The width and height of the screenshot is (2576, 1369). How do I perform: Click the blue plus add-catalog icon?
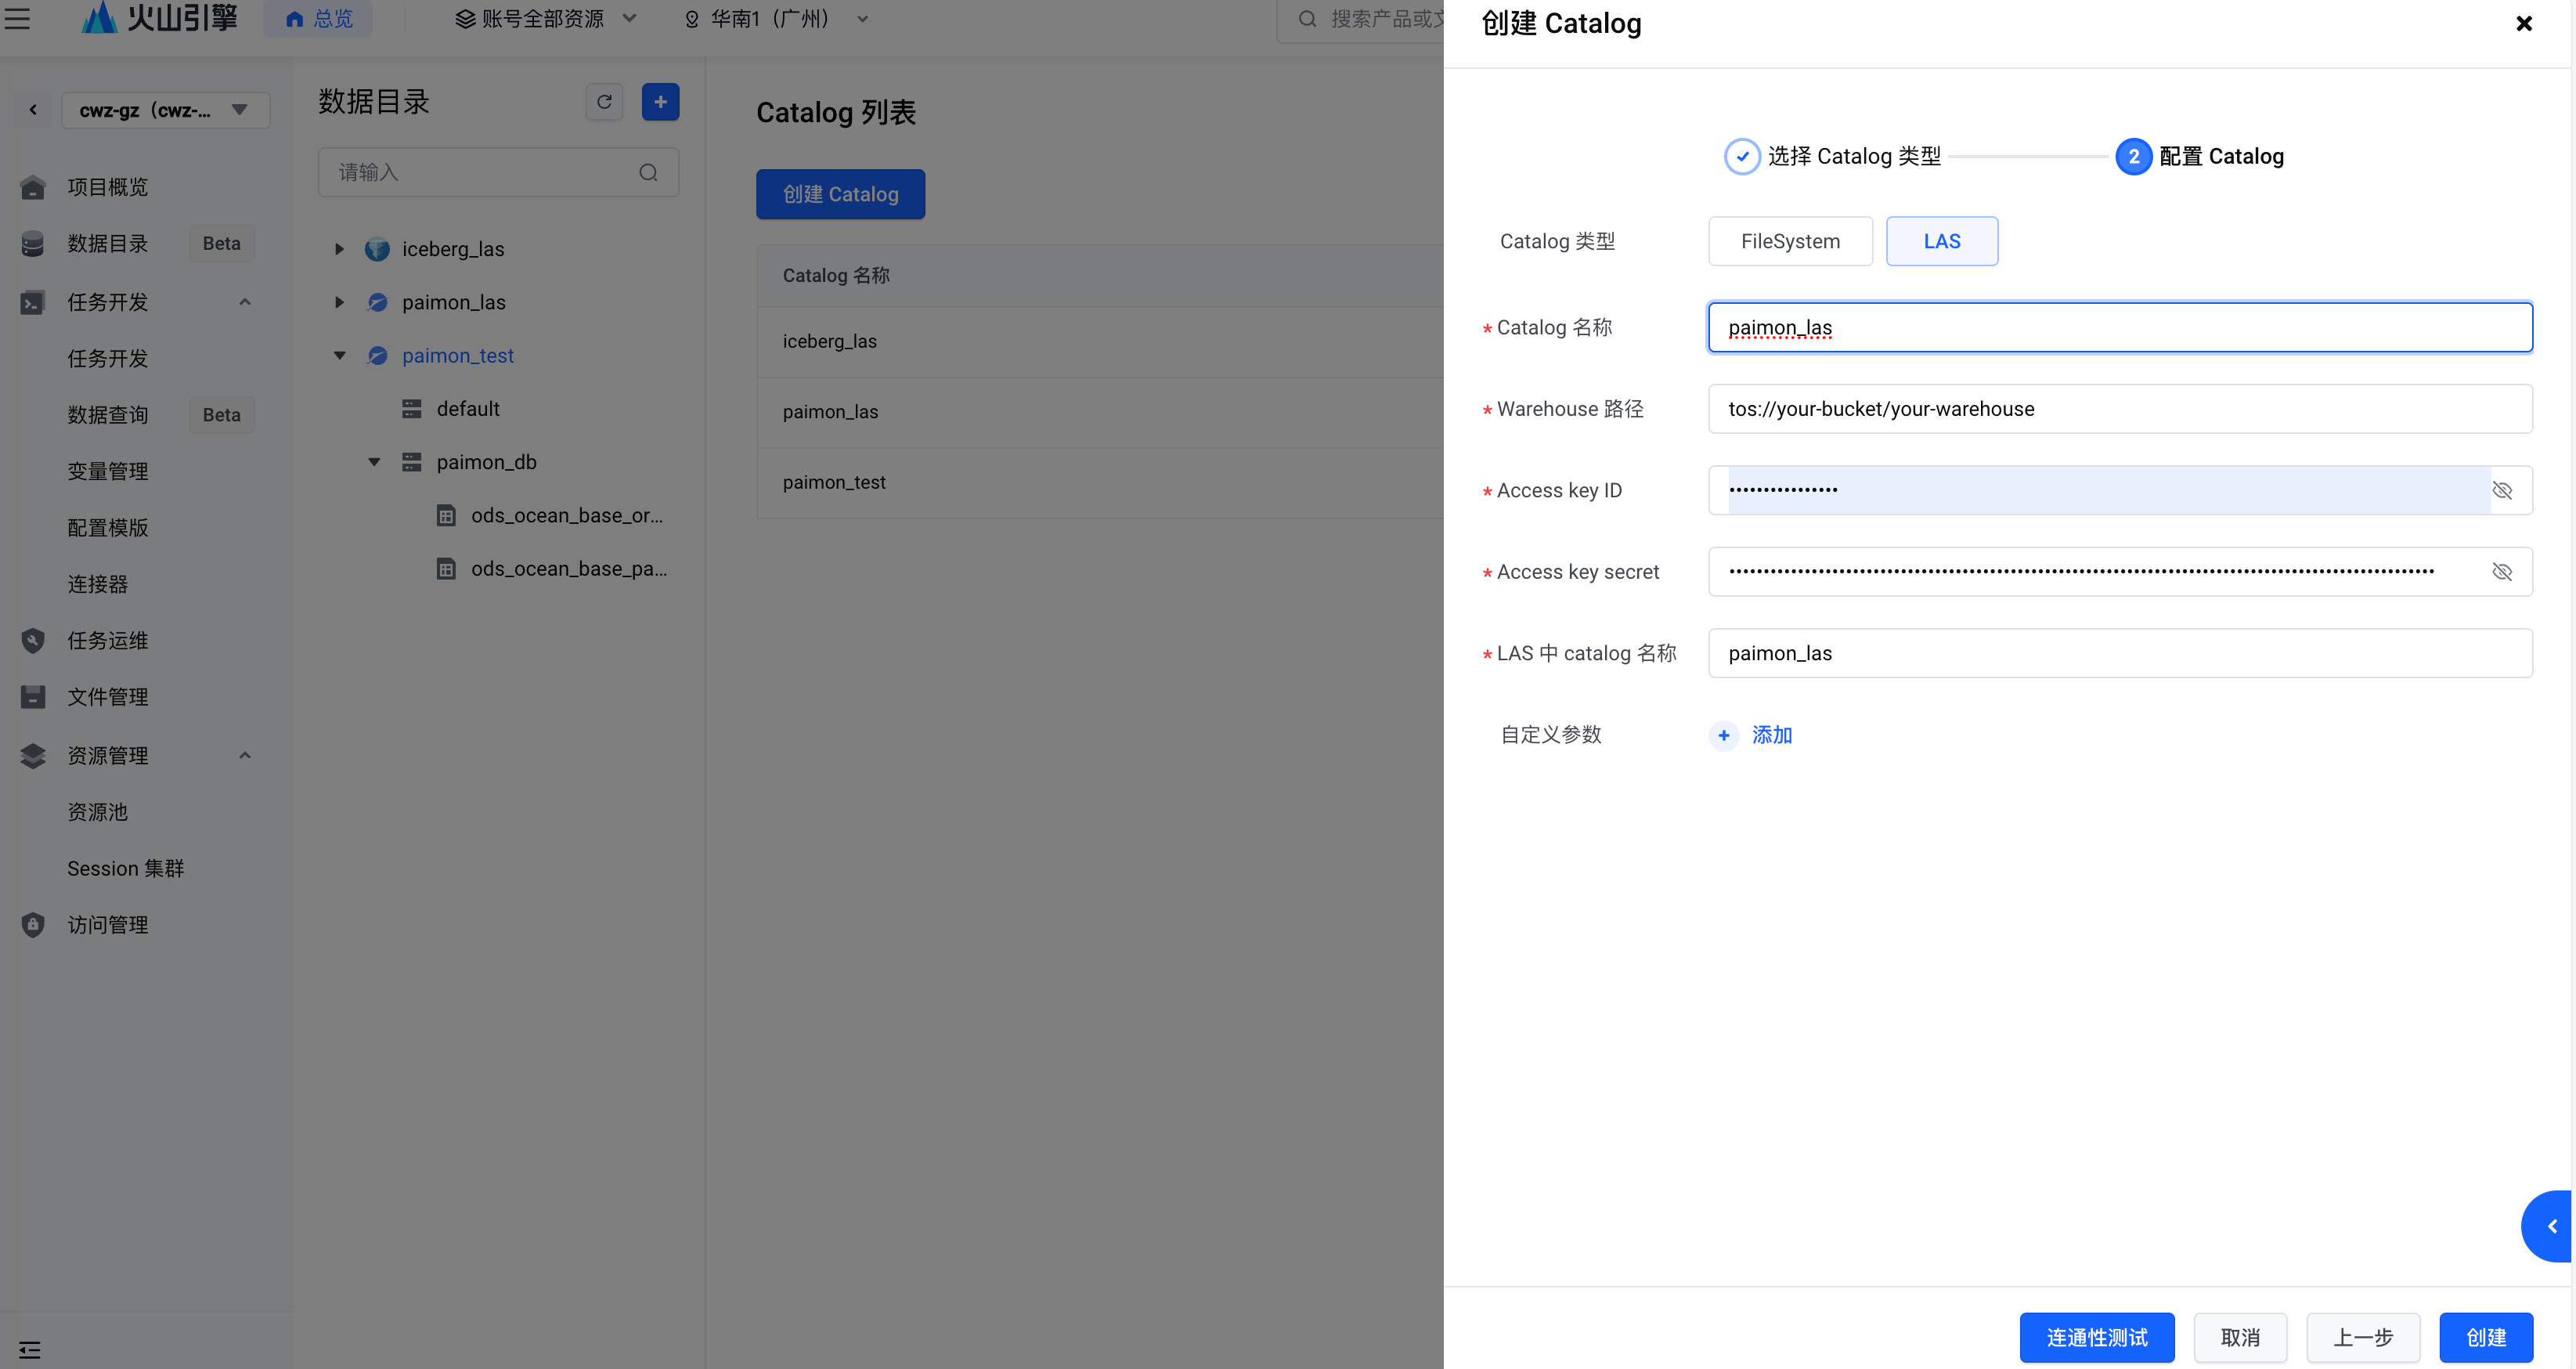point(660,102)
